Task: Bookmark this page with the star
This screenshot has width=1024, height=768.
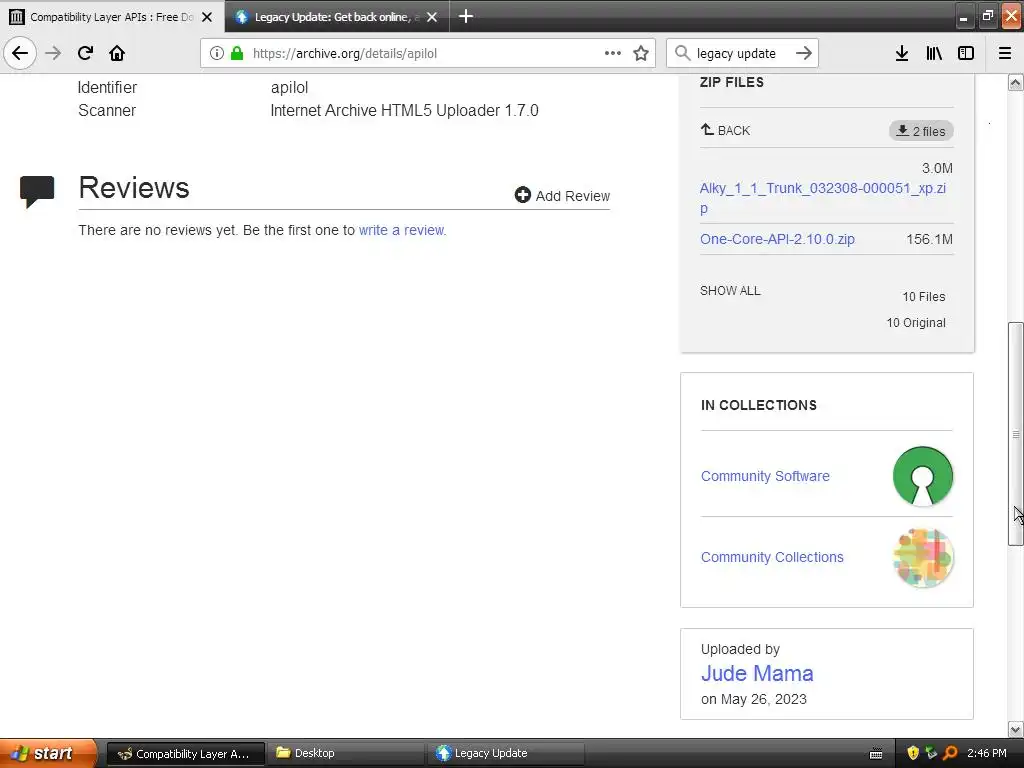Action: (x=641, y=53)
